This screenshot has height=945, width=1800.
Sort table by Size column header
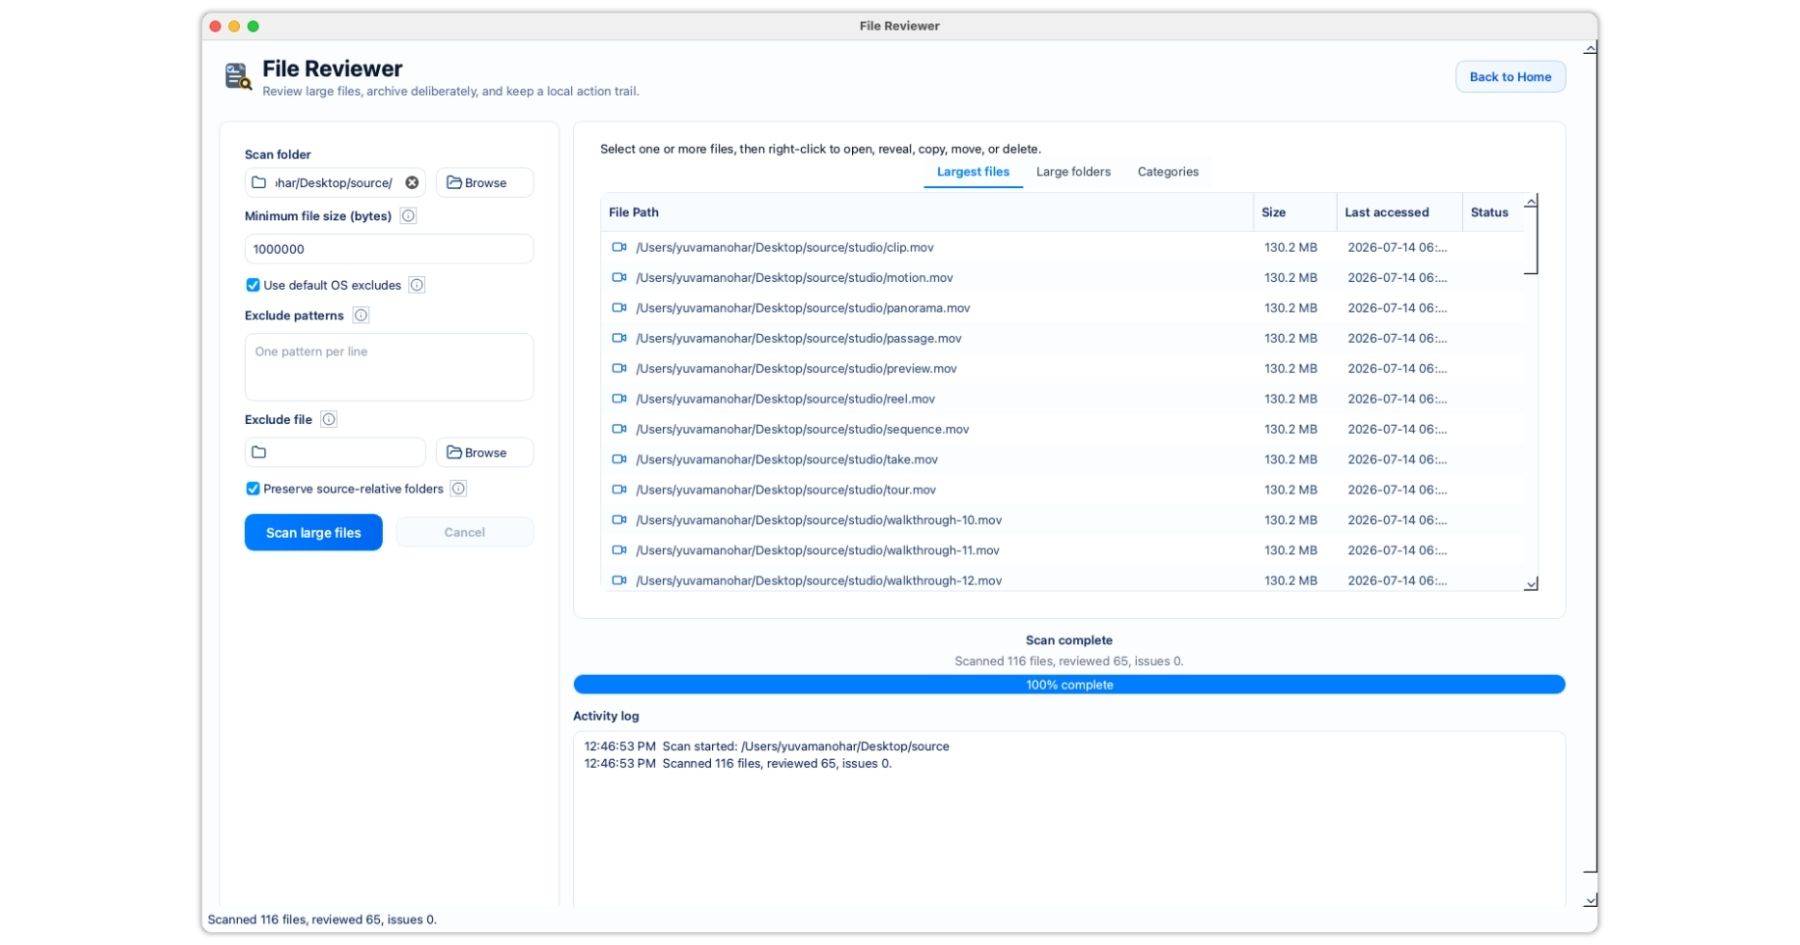point(1273,212)
